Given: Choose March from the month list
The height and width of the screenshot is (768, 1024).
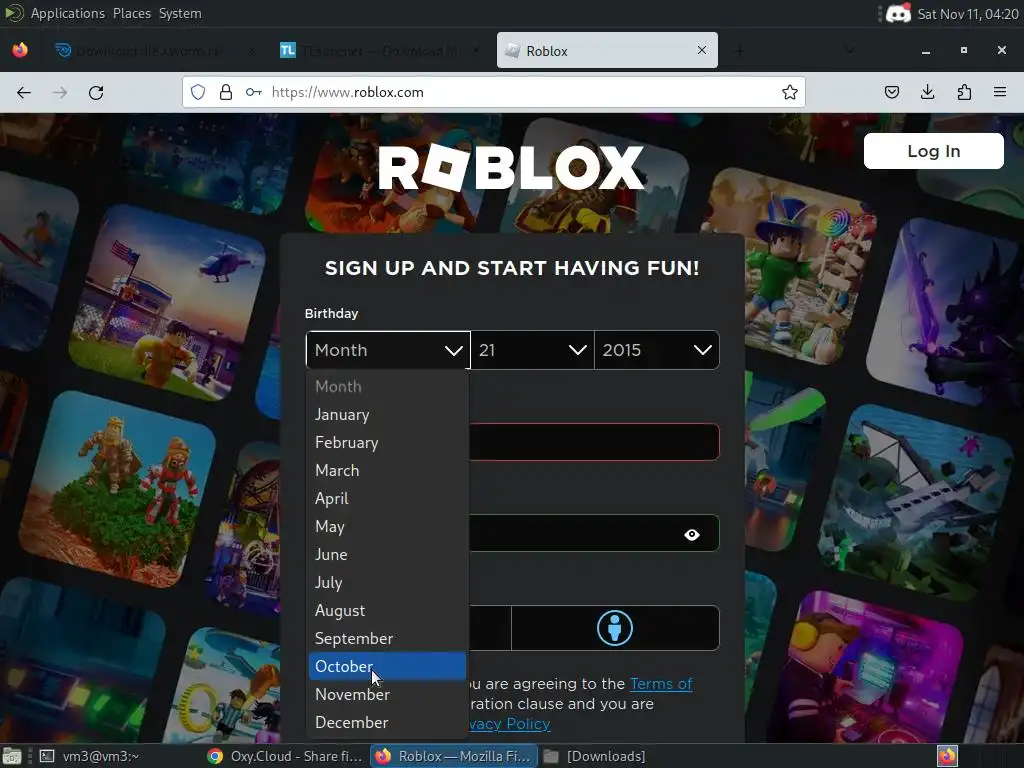Looking at the screenshot, I should pyautogui.click(x=387, y=471).
